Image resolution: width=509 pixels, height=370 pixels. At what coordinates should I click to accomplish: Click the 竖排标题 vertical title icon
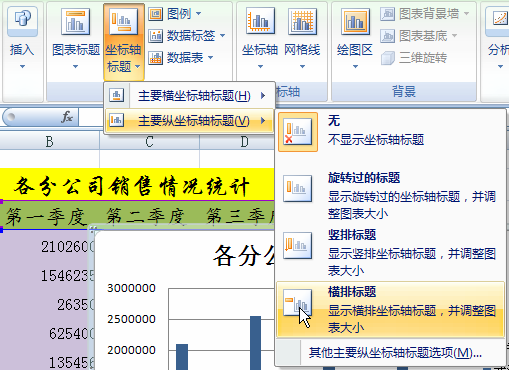point(298,246)
